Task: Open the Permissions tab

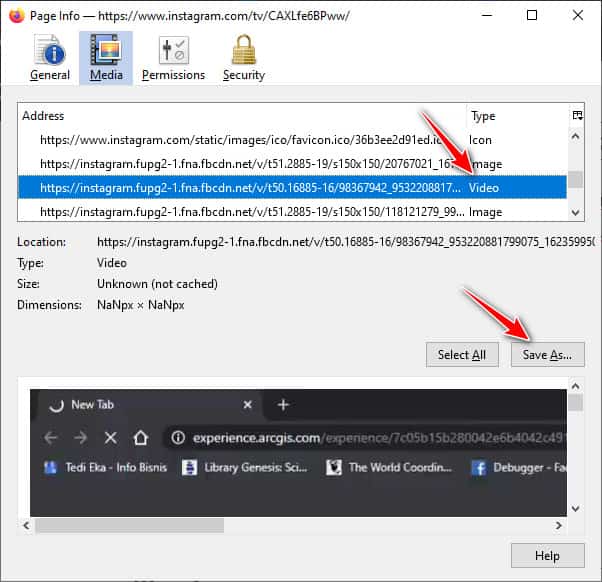Action: coord(173,58)
